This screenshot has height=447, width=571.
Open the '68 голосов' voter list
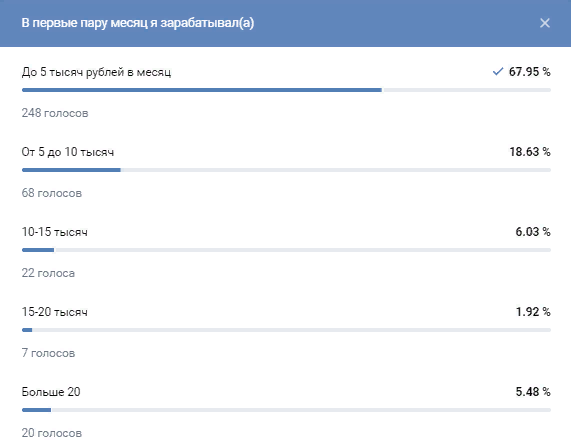tap(52, 193)
